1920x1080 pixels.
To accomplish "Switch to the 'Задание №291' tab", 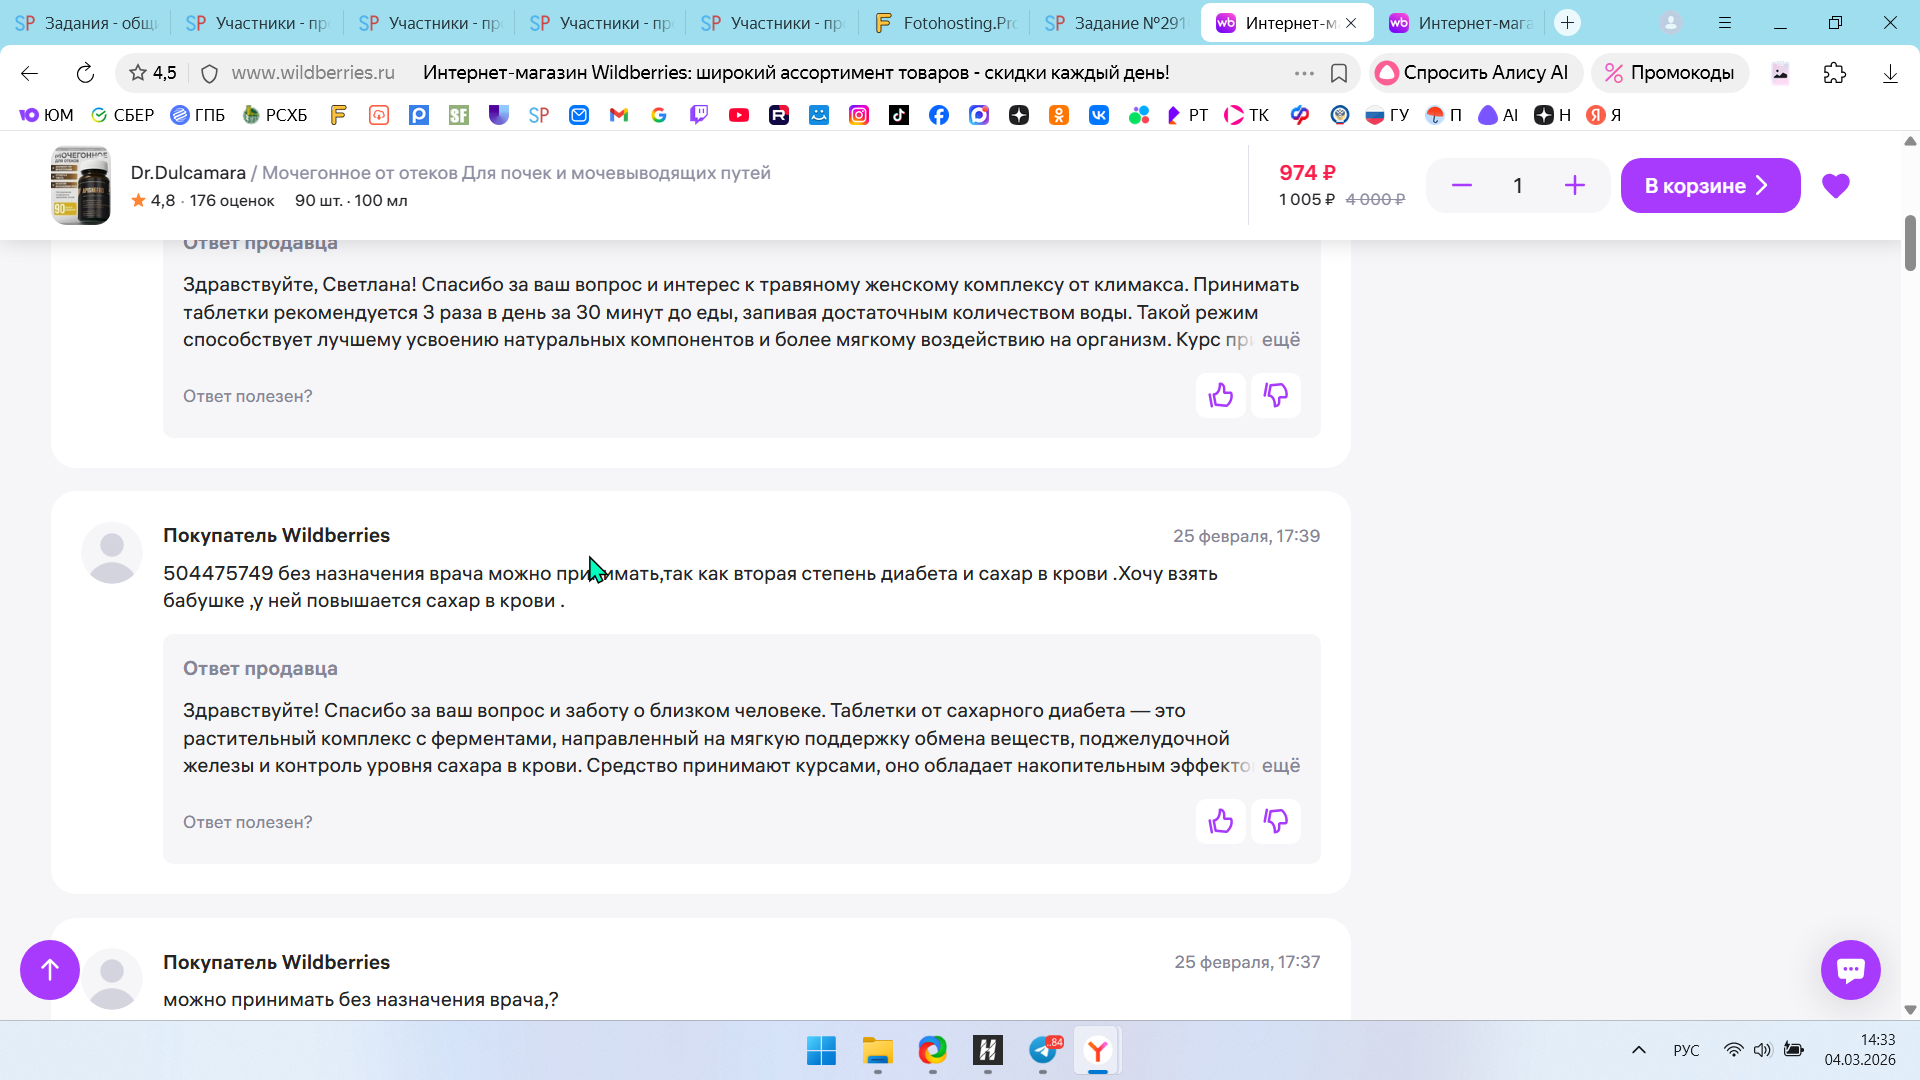I will click(1115, 23).
